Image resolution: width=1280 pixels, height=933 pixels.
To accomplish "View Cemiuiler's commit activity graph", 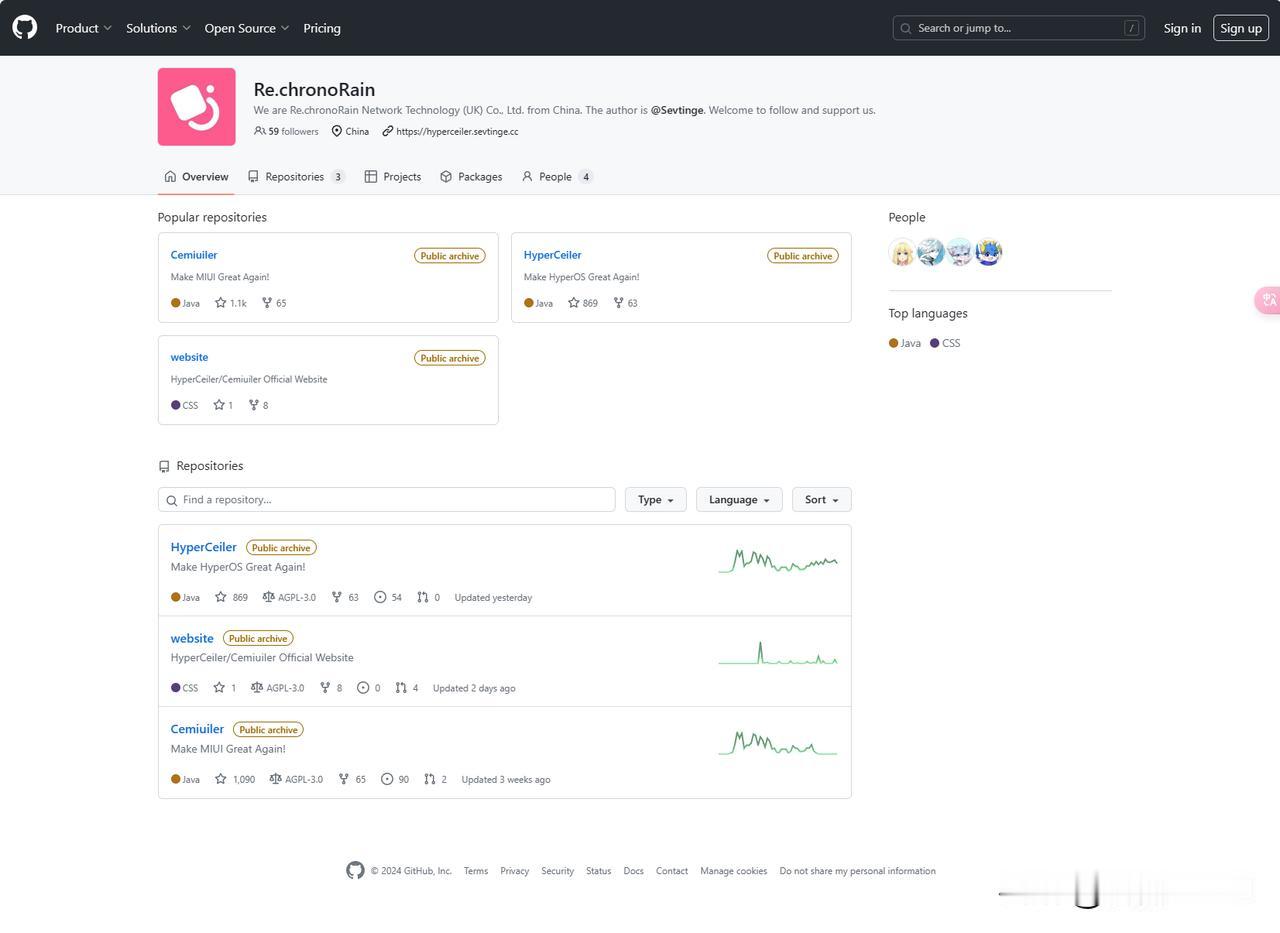I will (778, 743).
